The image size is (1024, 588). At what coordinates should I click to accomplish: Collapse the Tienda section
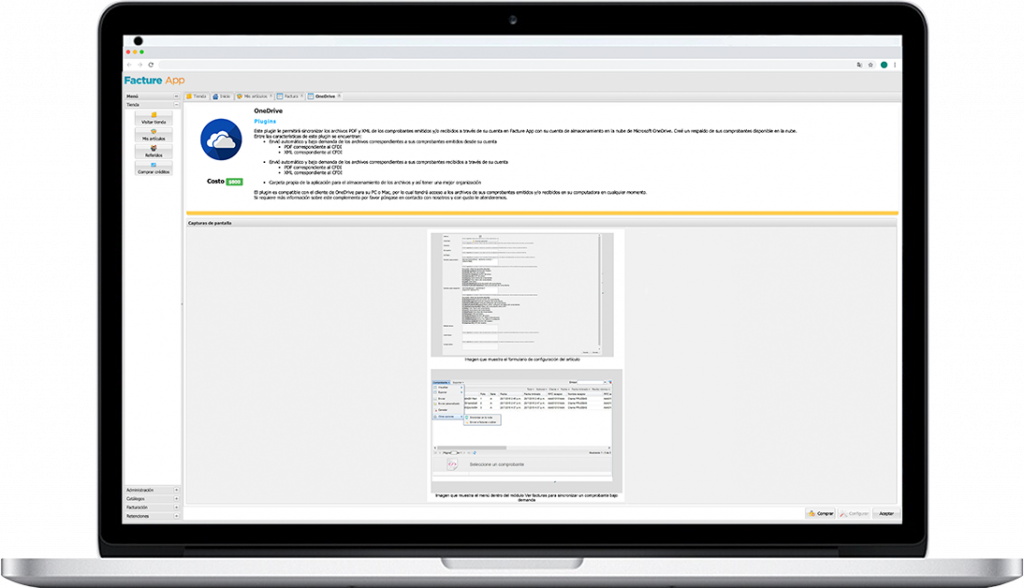pos(177,103)
